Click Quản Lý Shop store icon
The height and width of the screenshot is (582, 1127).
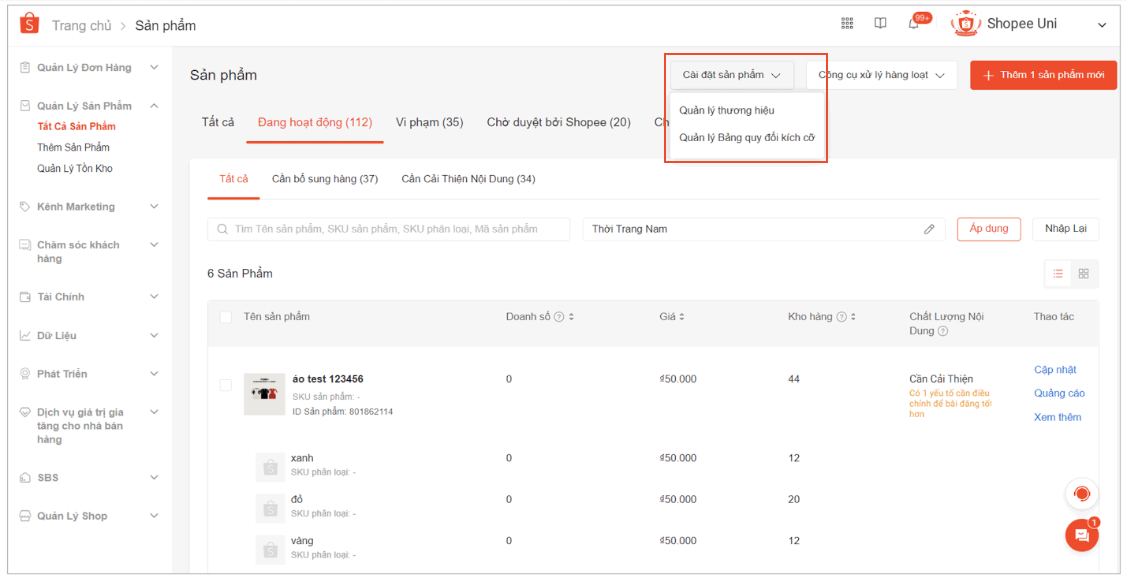click(25, 516)
